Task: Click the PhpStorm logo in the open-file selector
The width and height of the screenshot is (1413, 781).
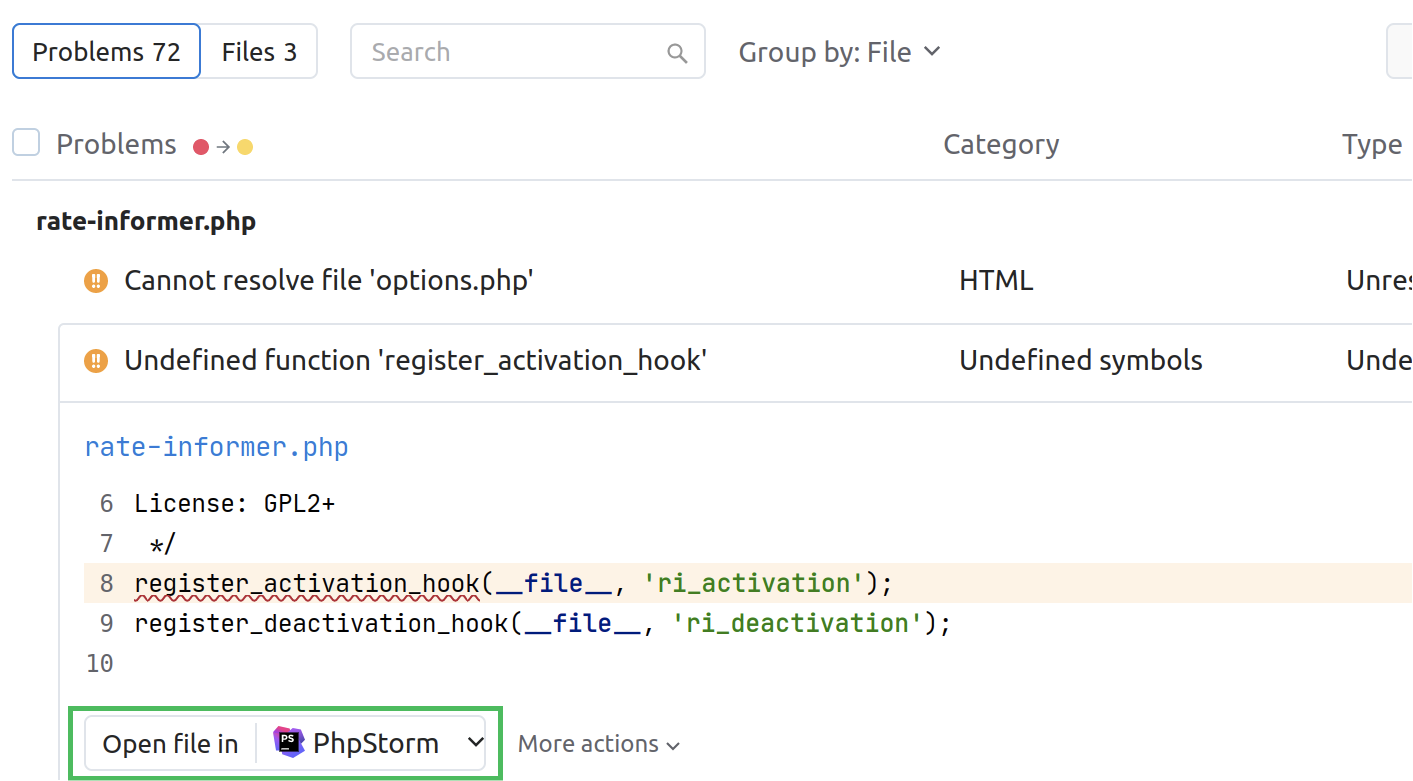Action: tap(288, 742)
